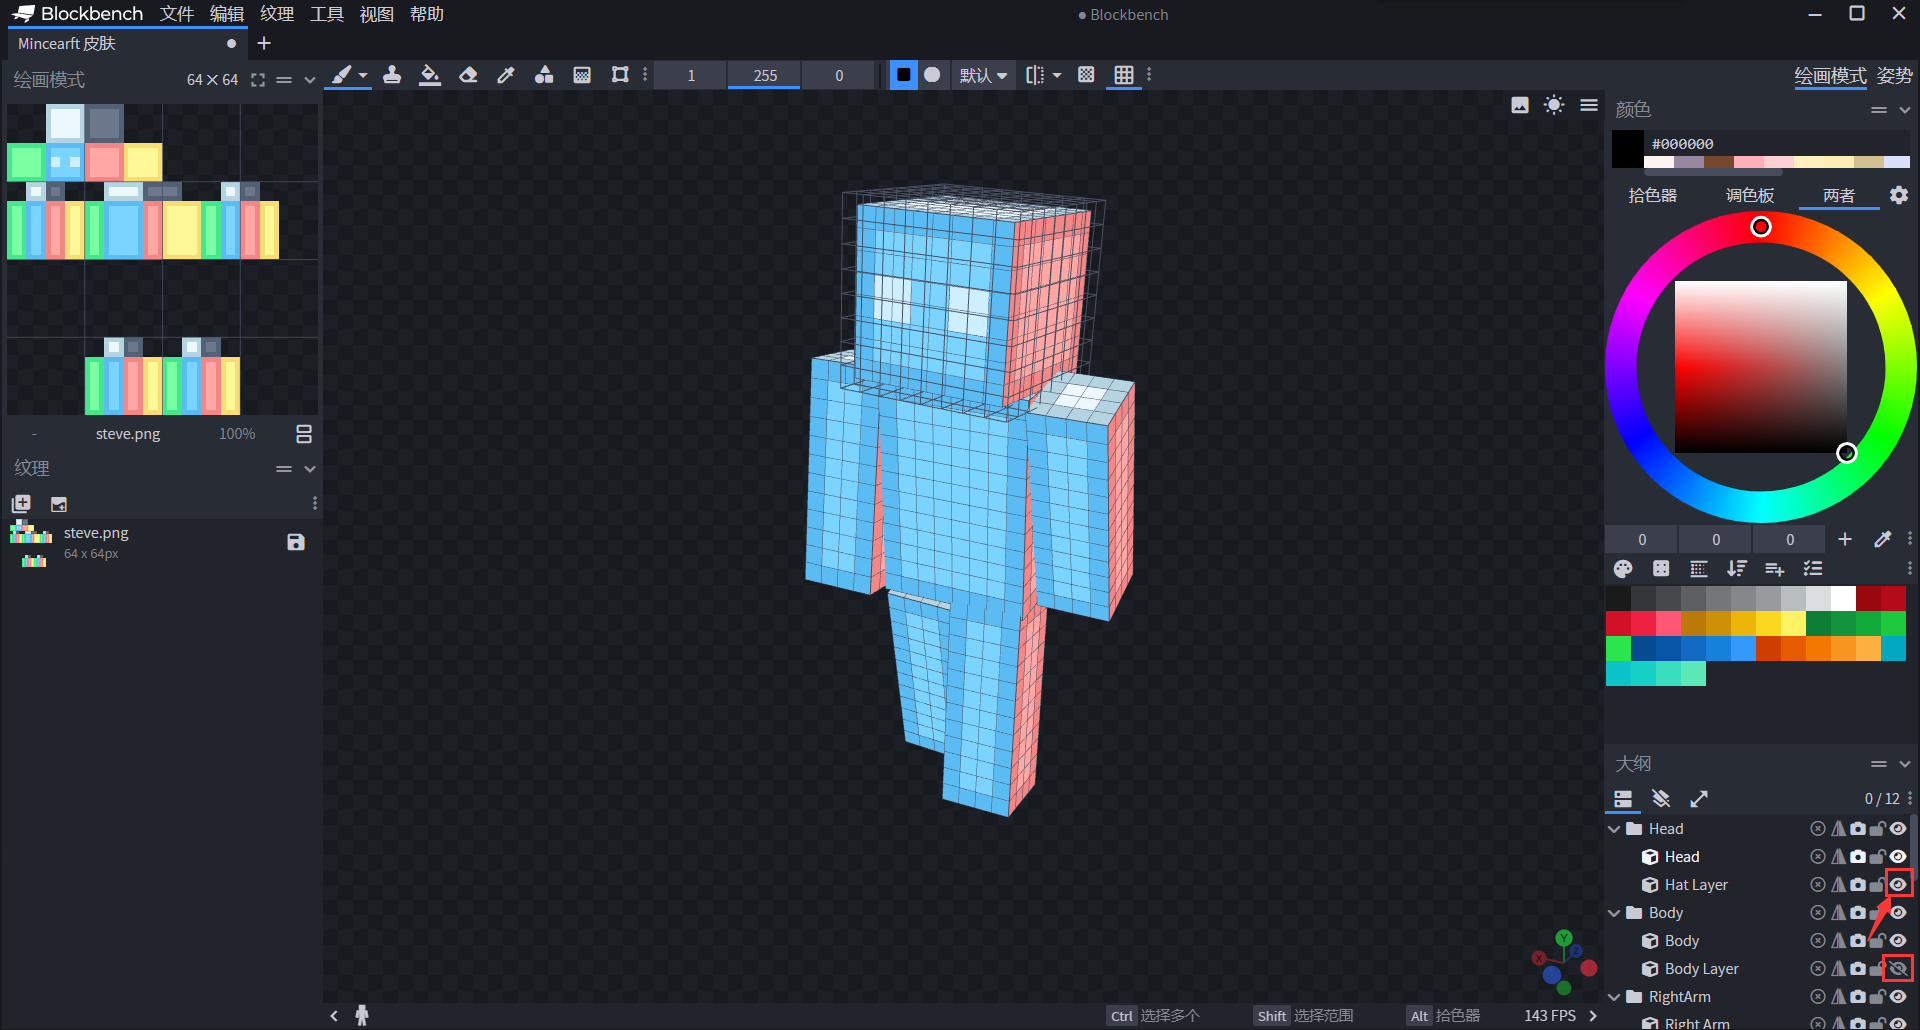Switch to the 调色板 tab
Screen dimensions: 1920x1030
1750,196
